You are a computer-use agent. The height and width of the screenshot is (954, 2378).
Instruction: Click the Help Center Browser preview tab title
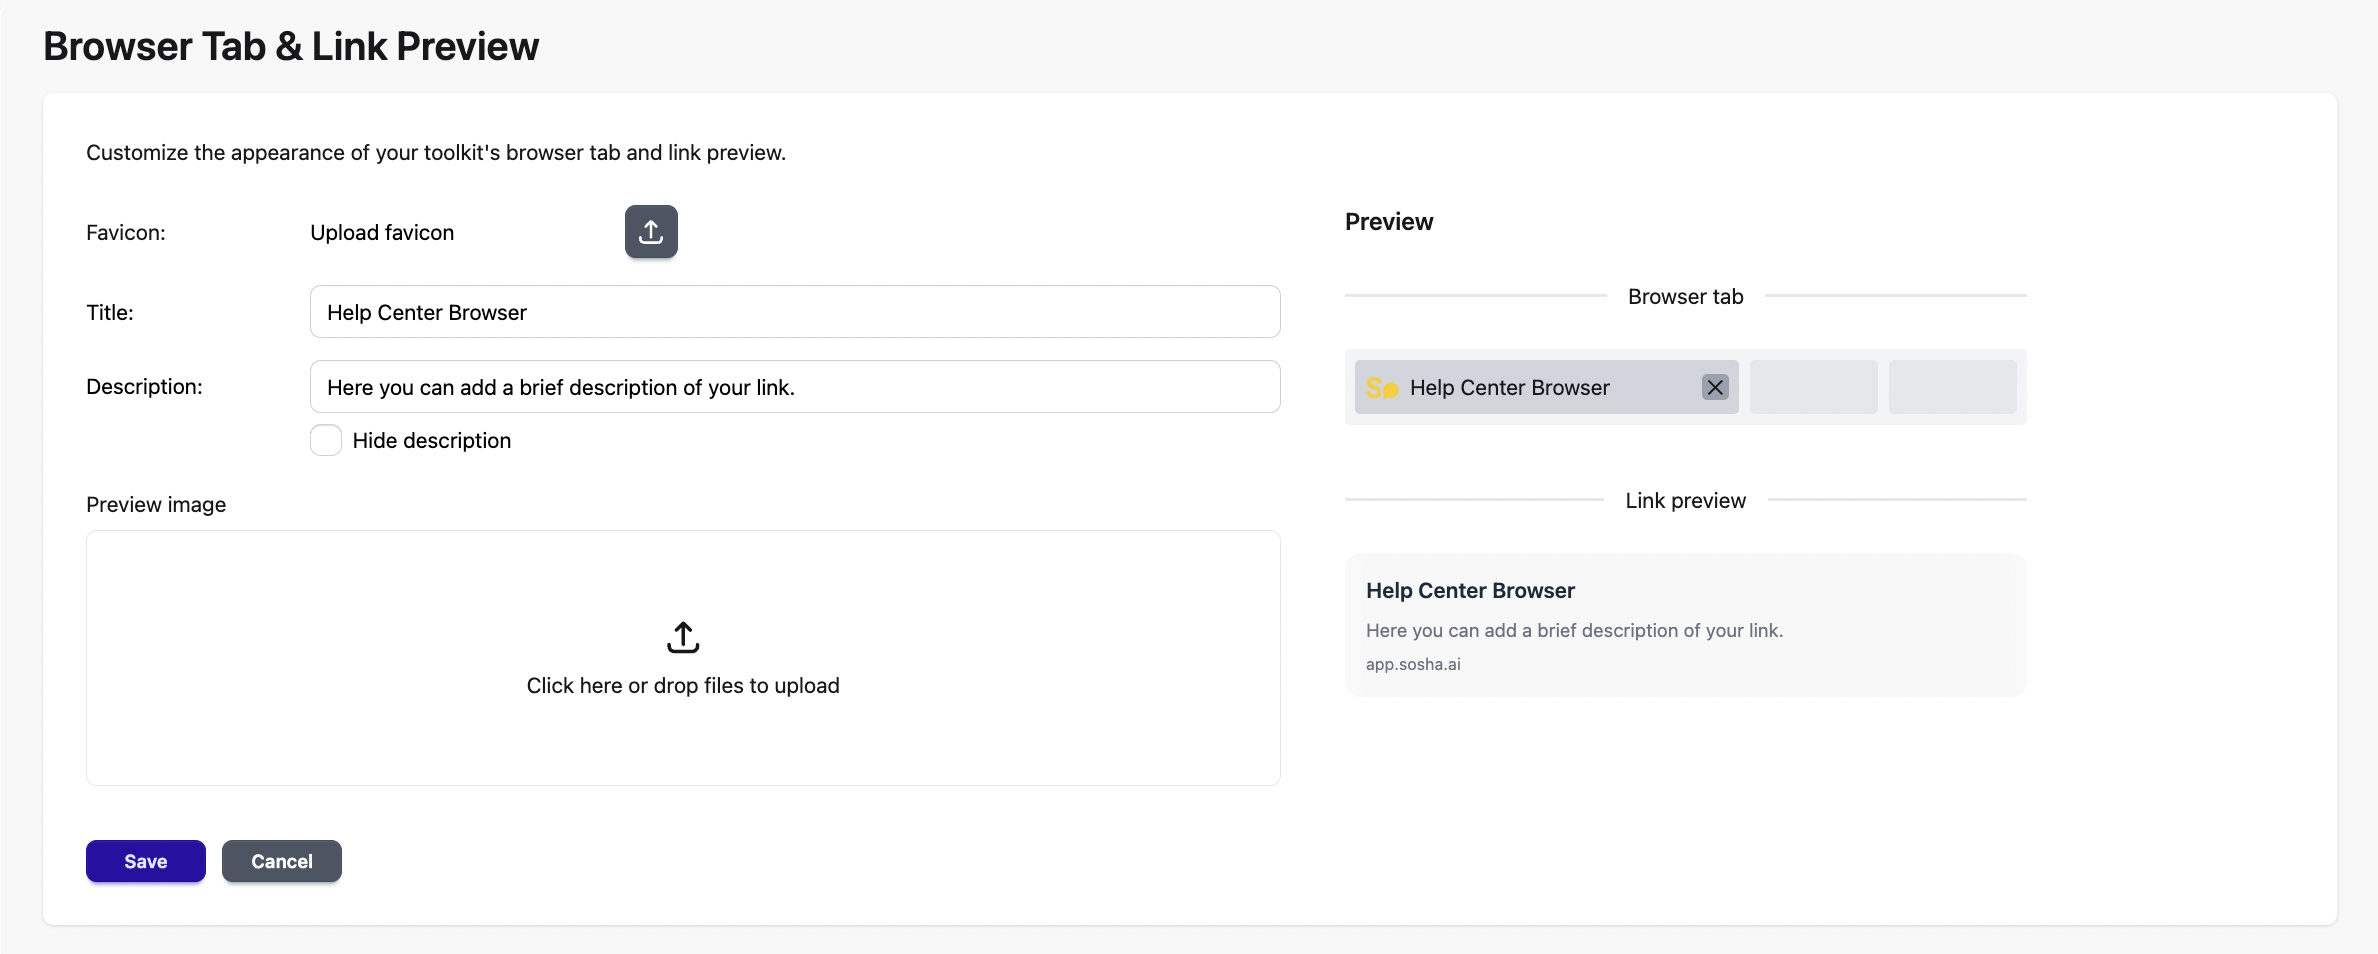click(x=1509, y=388)
